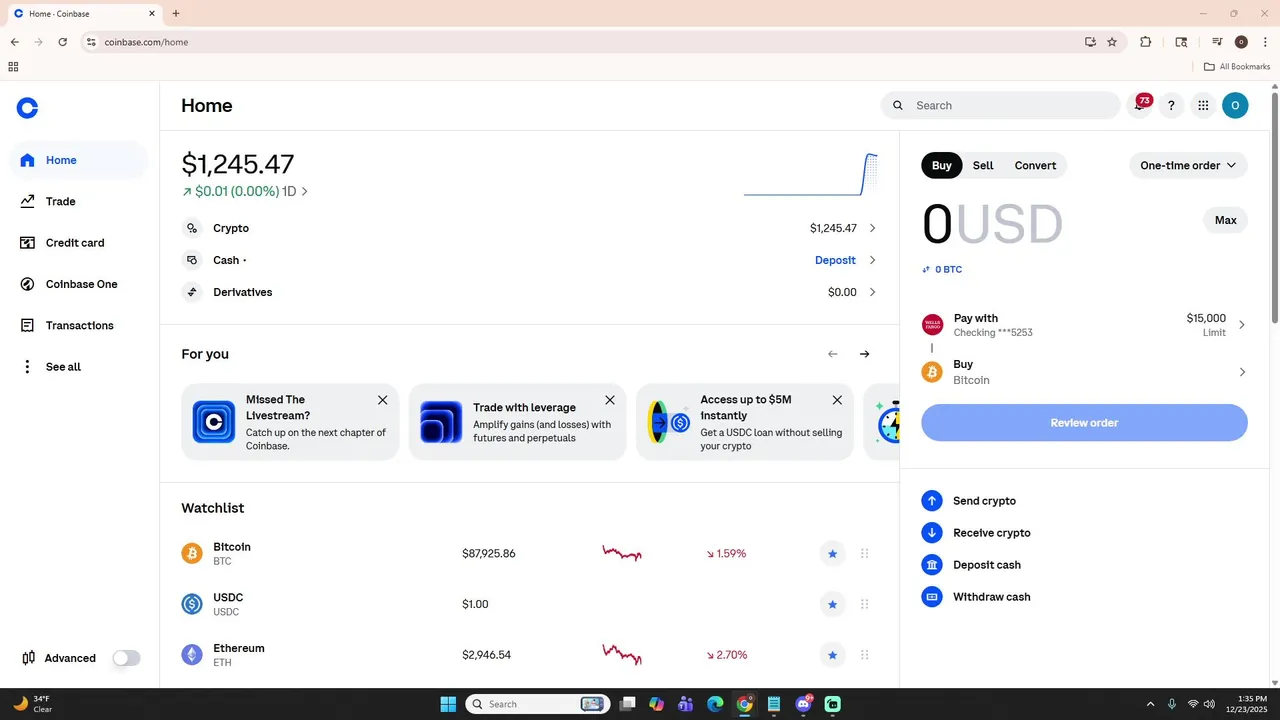Click drag handle dots on Ethereum row
The image size is (1280, 720).
(x=865, y=655)
